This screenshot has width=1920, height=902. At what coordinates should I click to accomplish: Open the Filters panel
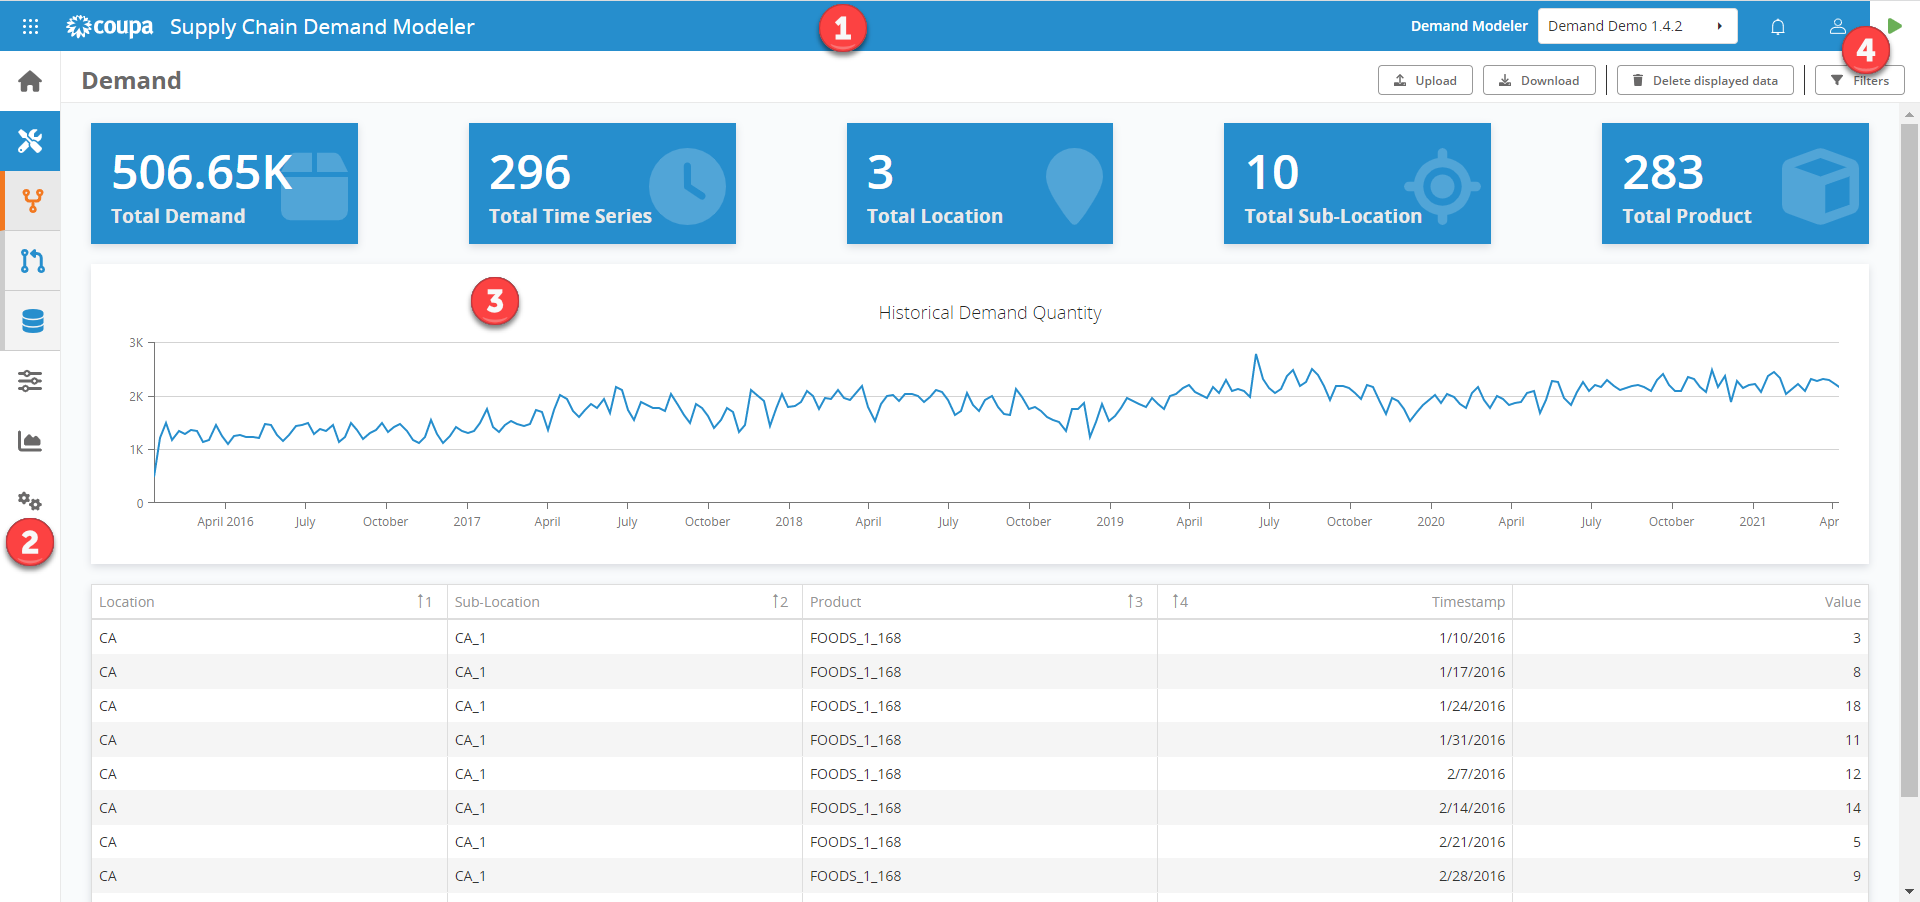click(1859, 80)
